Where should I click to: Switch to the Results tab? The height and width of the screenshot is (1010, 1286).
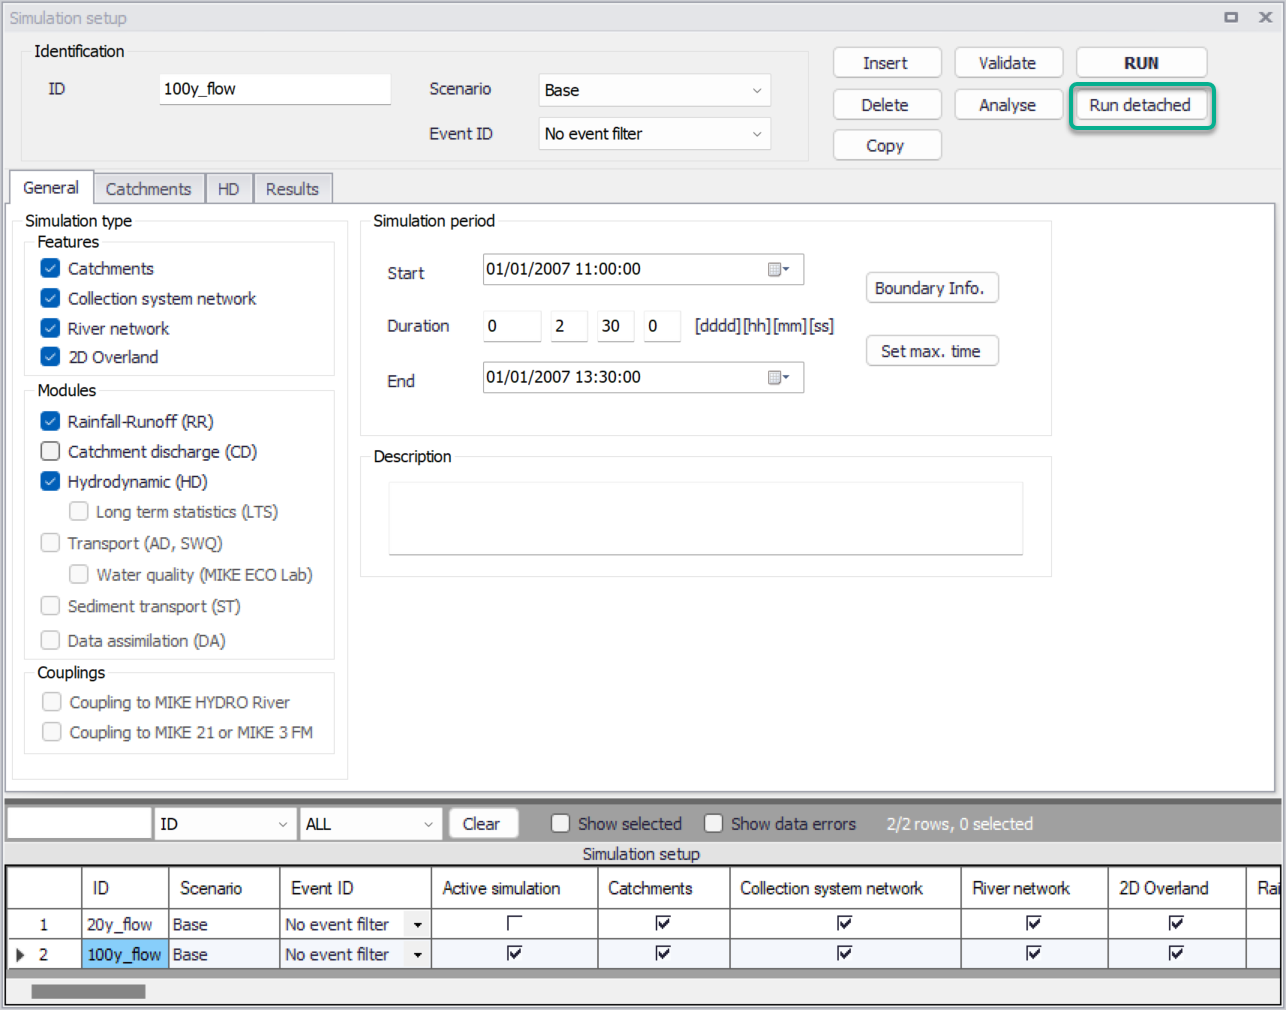coord(292,189)
